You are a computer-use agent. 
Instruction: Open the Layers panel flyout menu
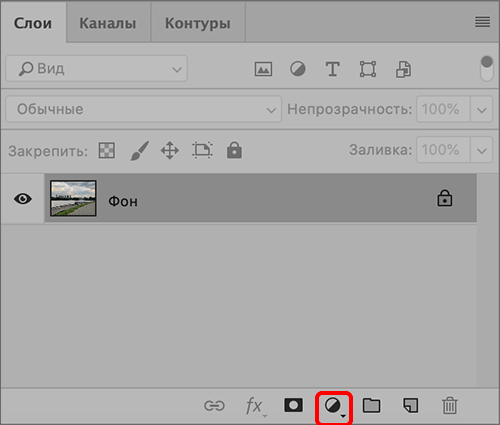pos(482,22)
